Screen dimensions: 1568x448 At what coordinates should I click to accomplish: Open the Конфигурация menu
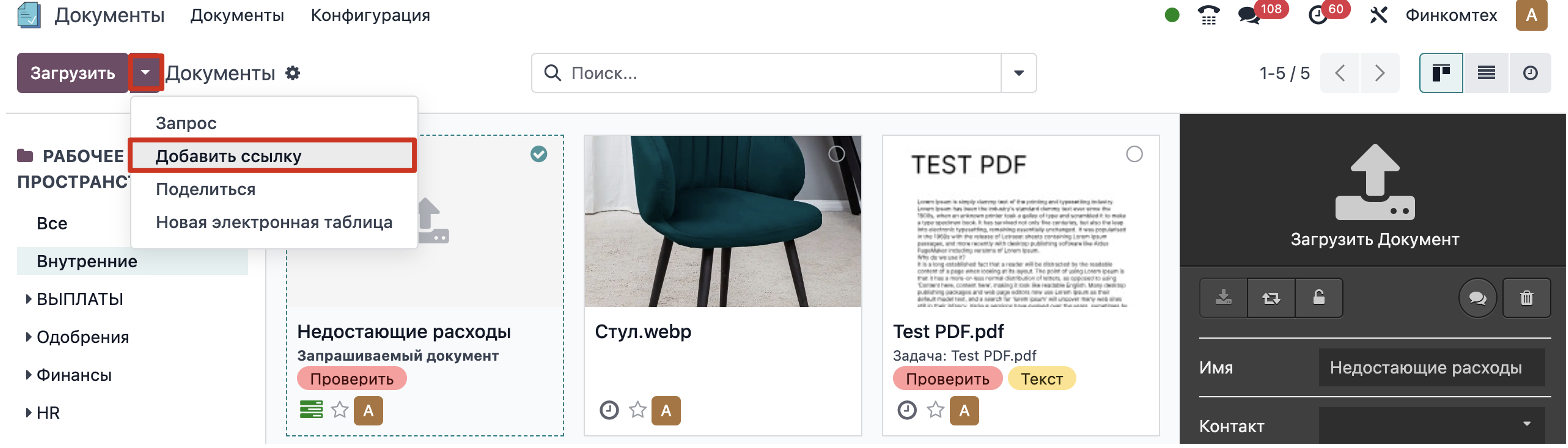pos(370,15)
